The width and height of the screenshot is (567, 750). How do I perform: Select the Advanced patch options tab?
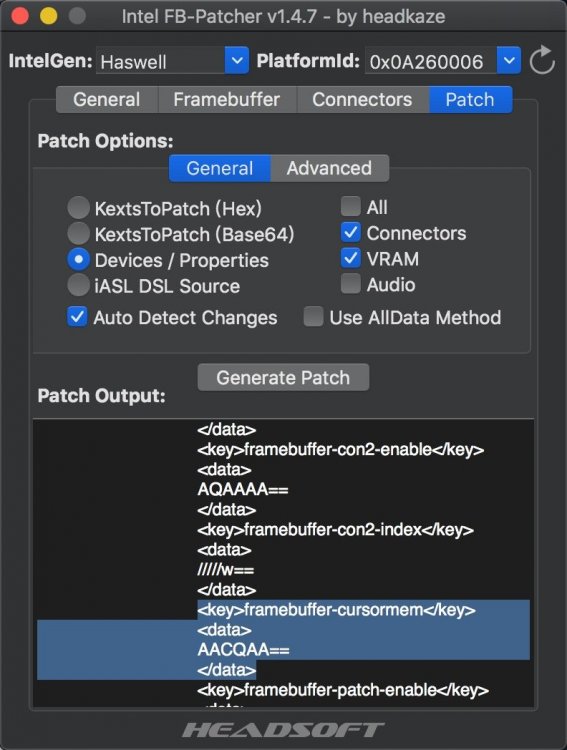(x=329, y=168)
